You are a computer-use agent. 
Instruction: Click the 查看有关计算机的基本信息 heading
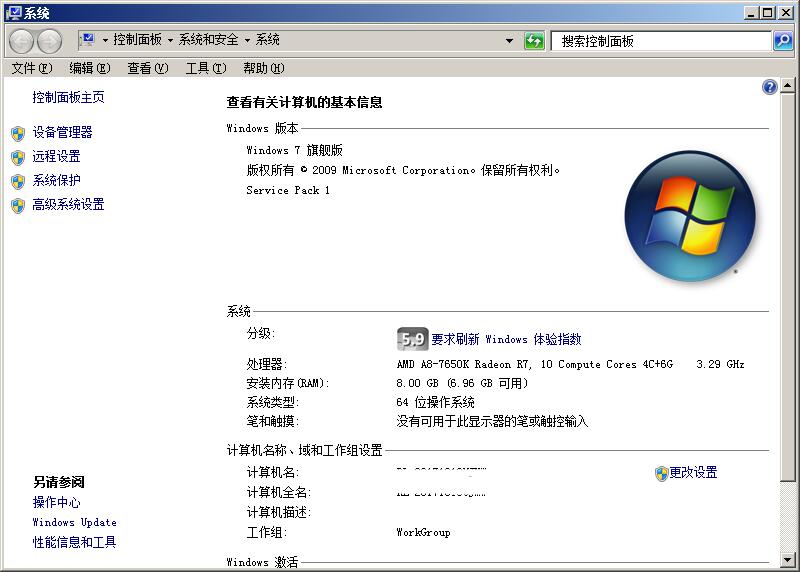pos(305,102)
